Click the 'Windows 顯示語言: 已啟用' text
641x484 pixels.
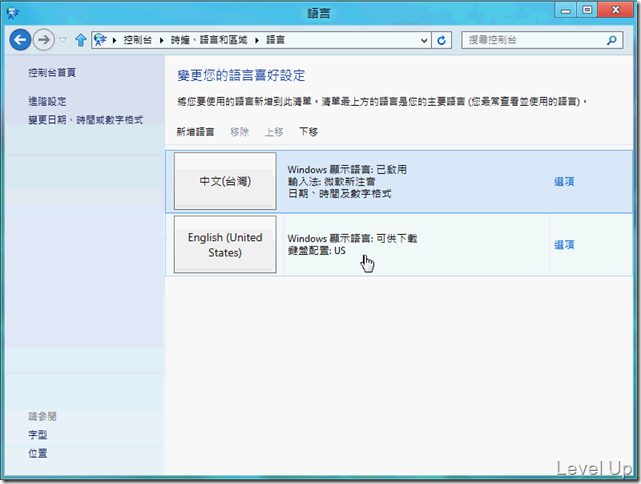347,169
